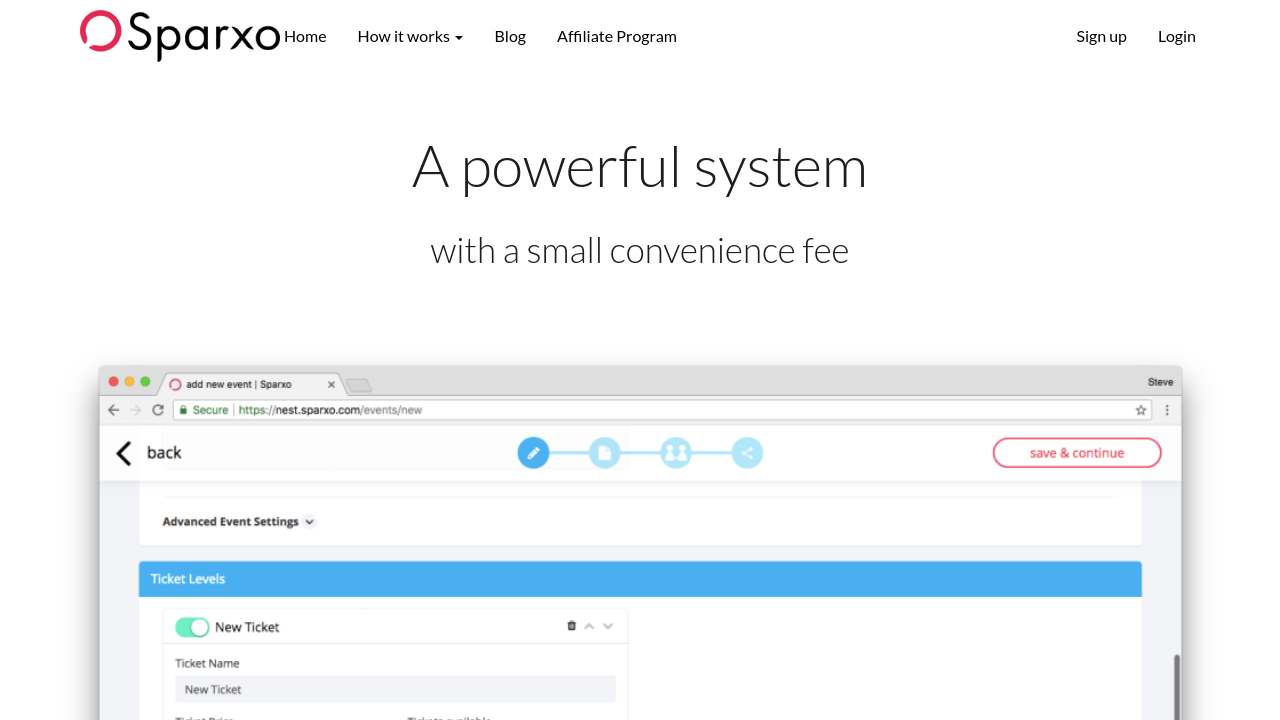Image resolution: width=1280 pixels, height=720 pixels.
Task: Go to the Home menu item
Action: point(305,36)
